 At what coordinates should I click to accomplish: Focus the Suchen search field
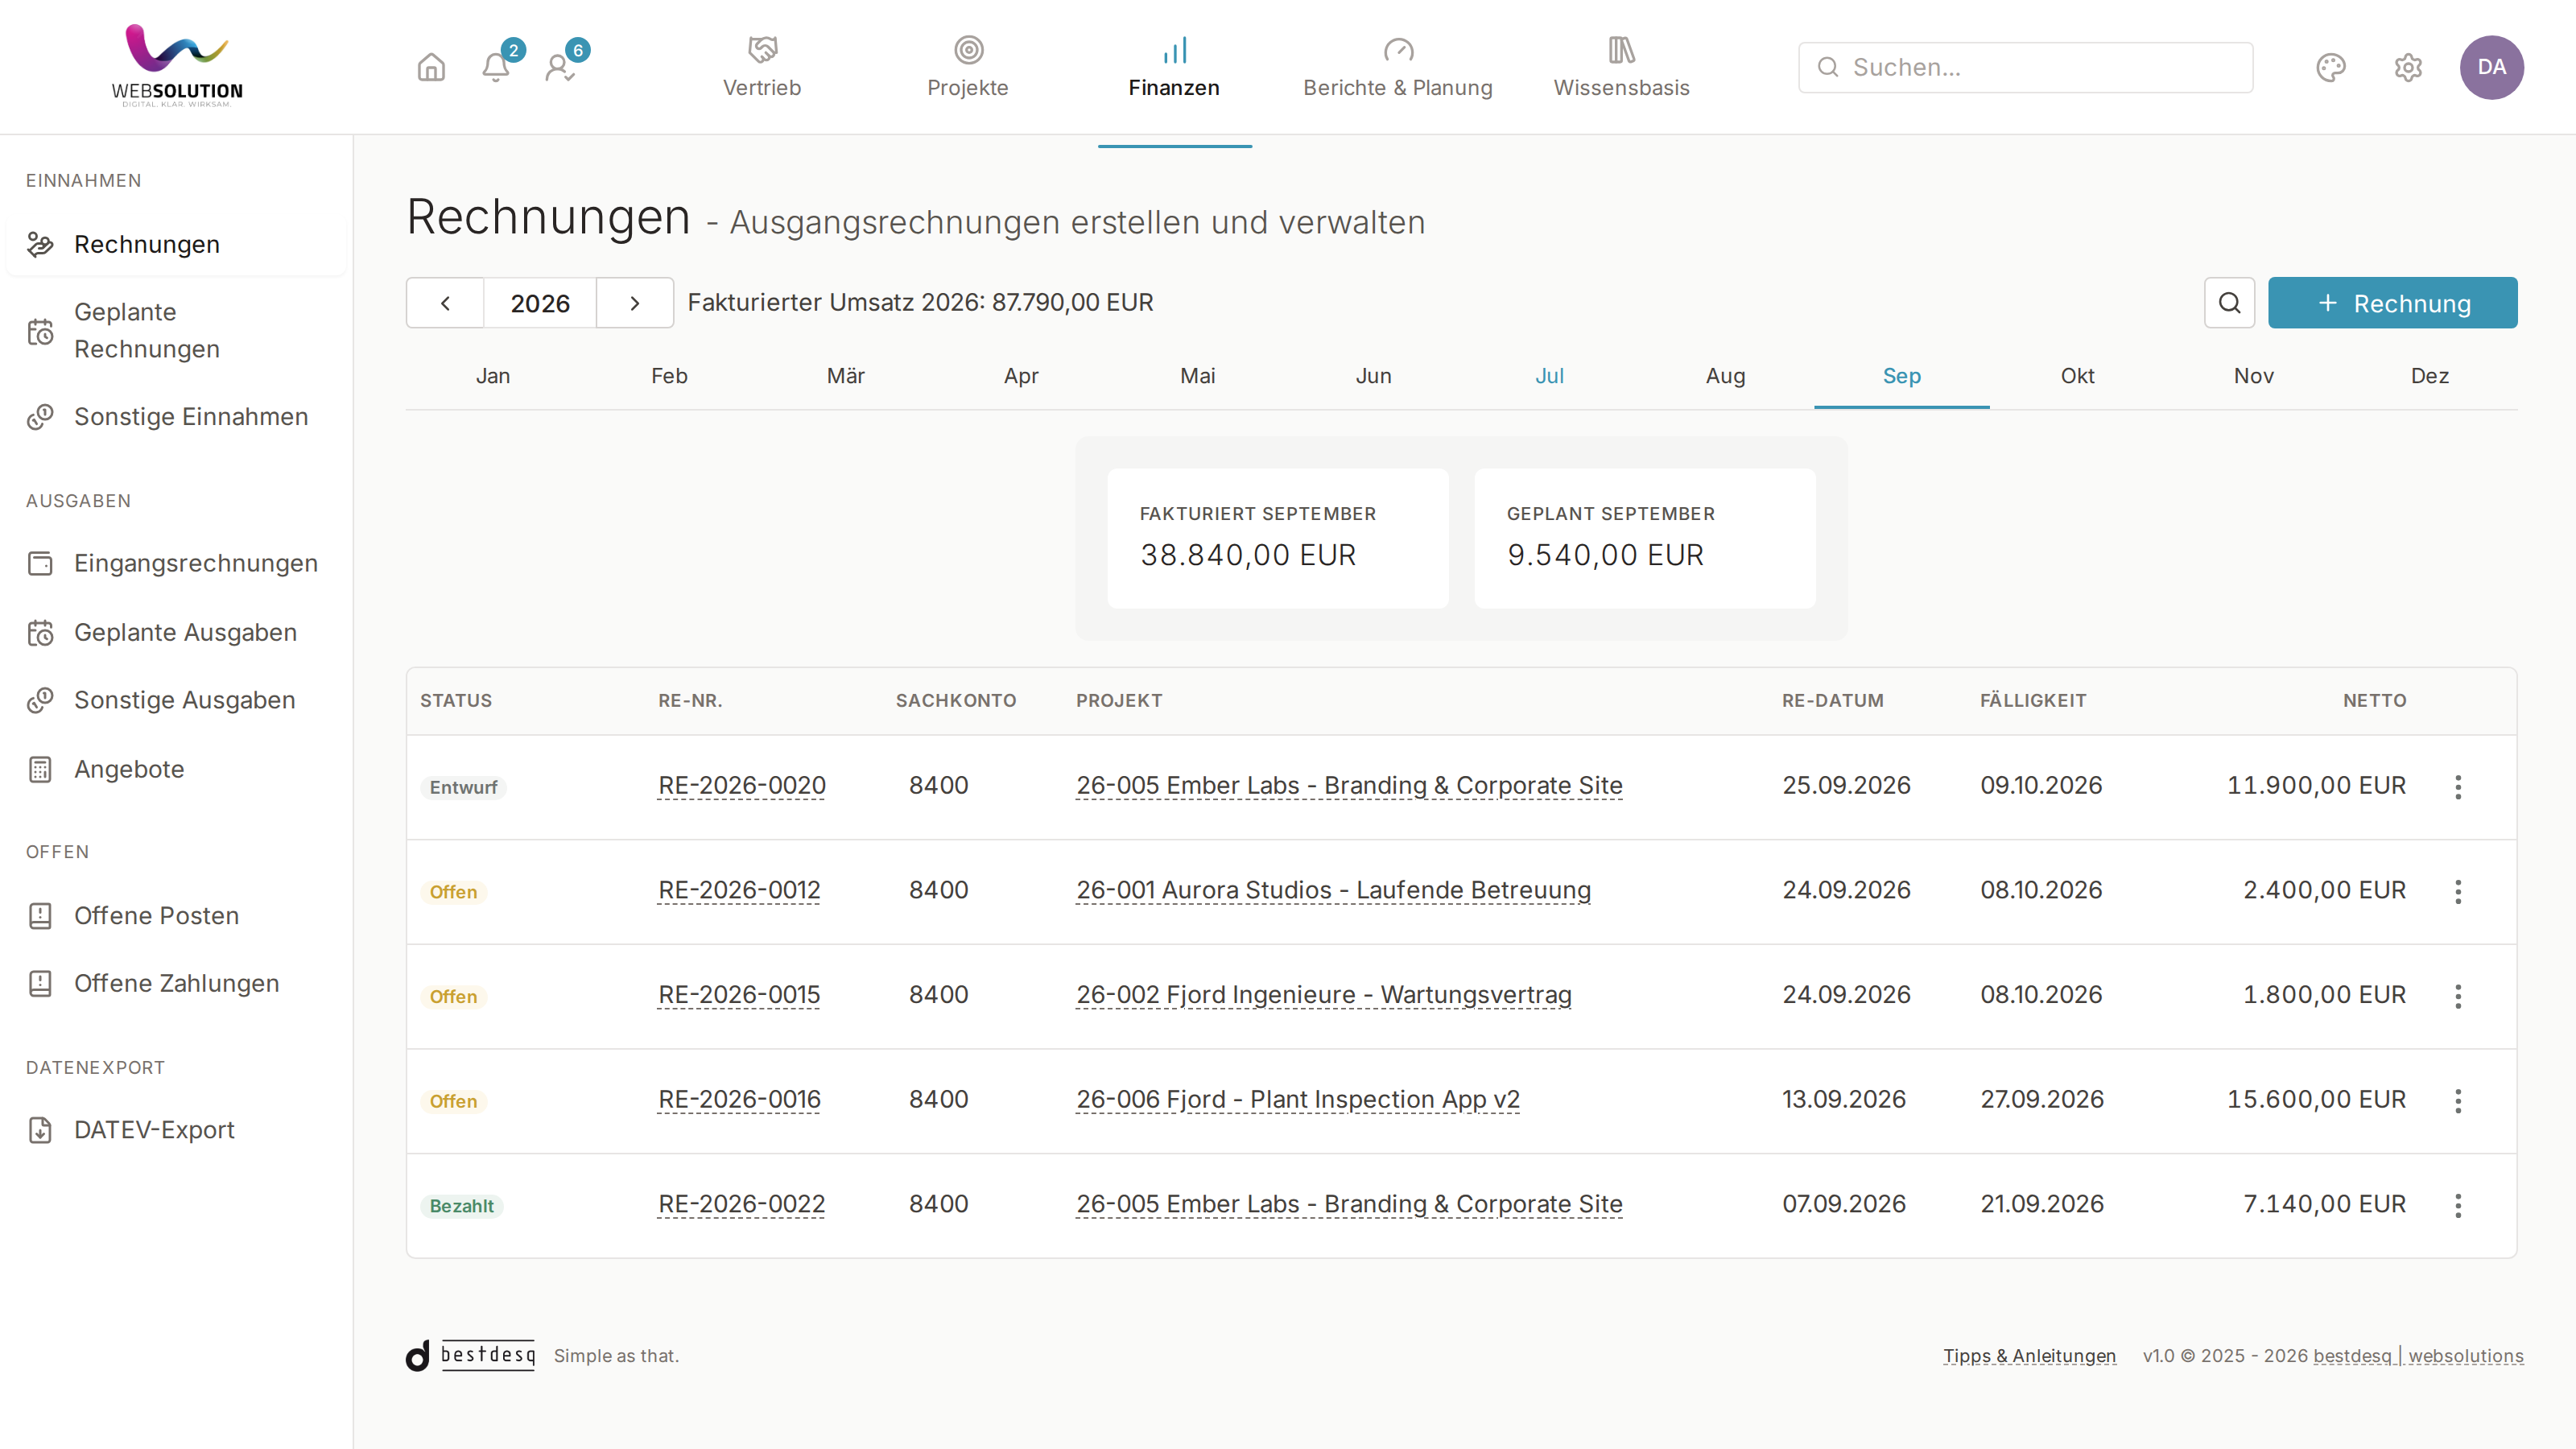(x=2025, y=67)
